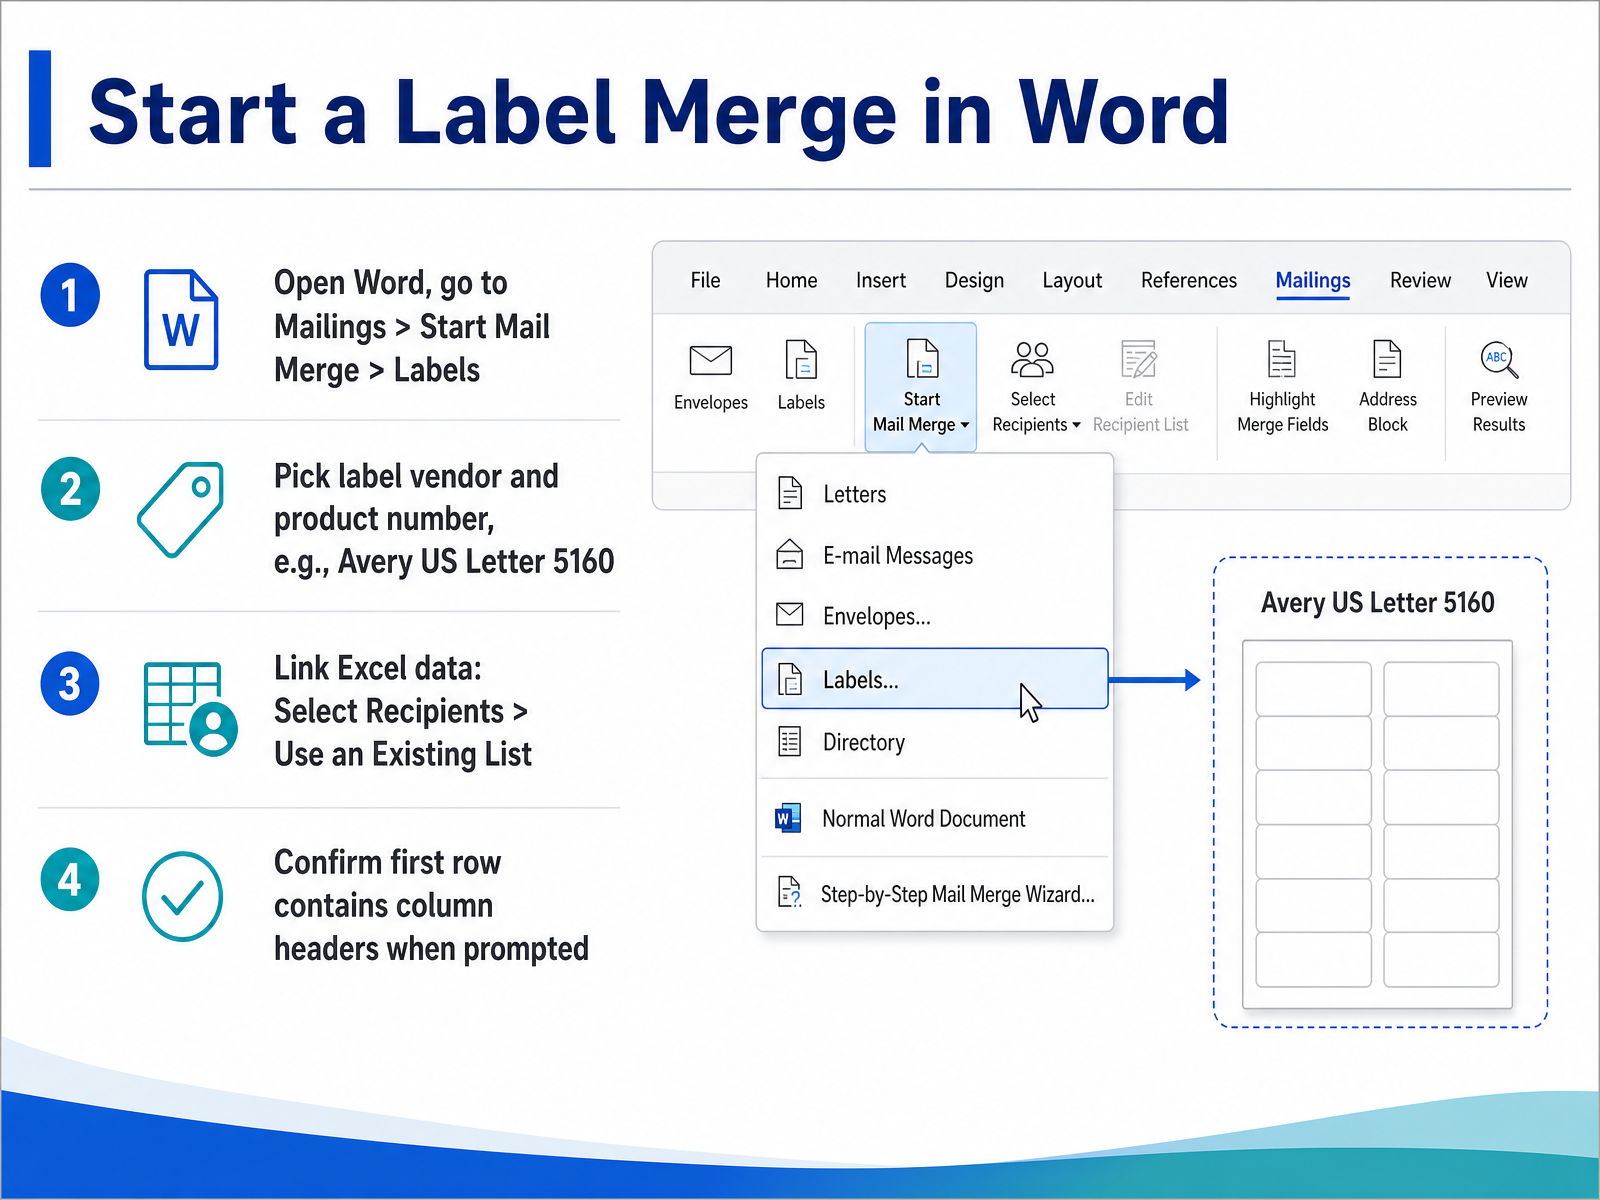Viewport: 1600px width, 1200px height.
Task: Choose Directory menu entry
Action: tap(935, 742)
